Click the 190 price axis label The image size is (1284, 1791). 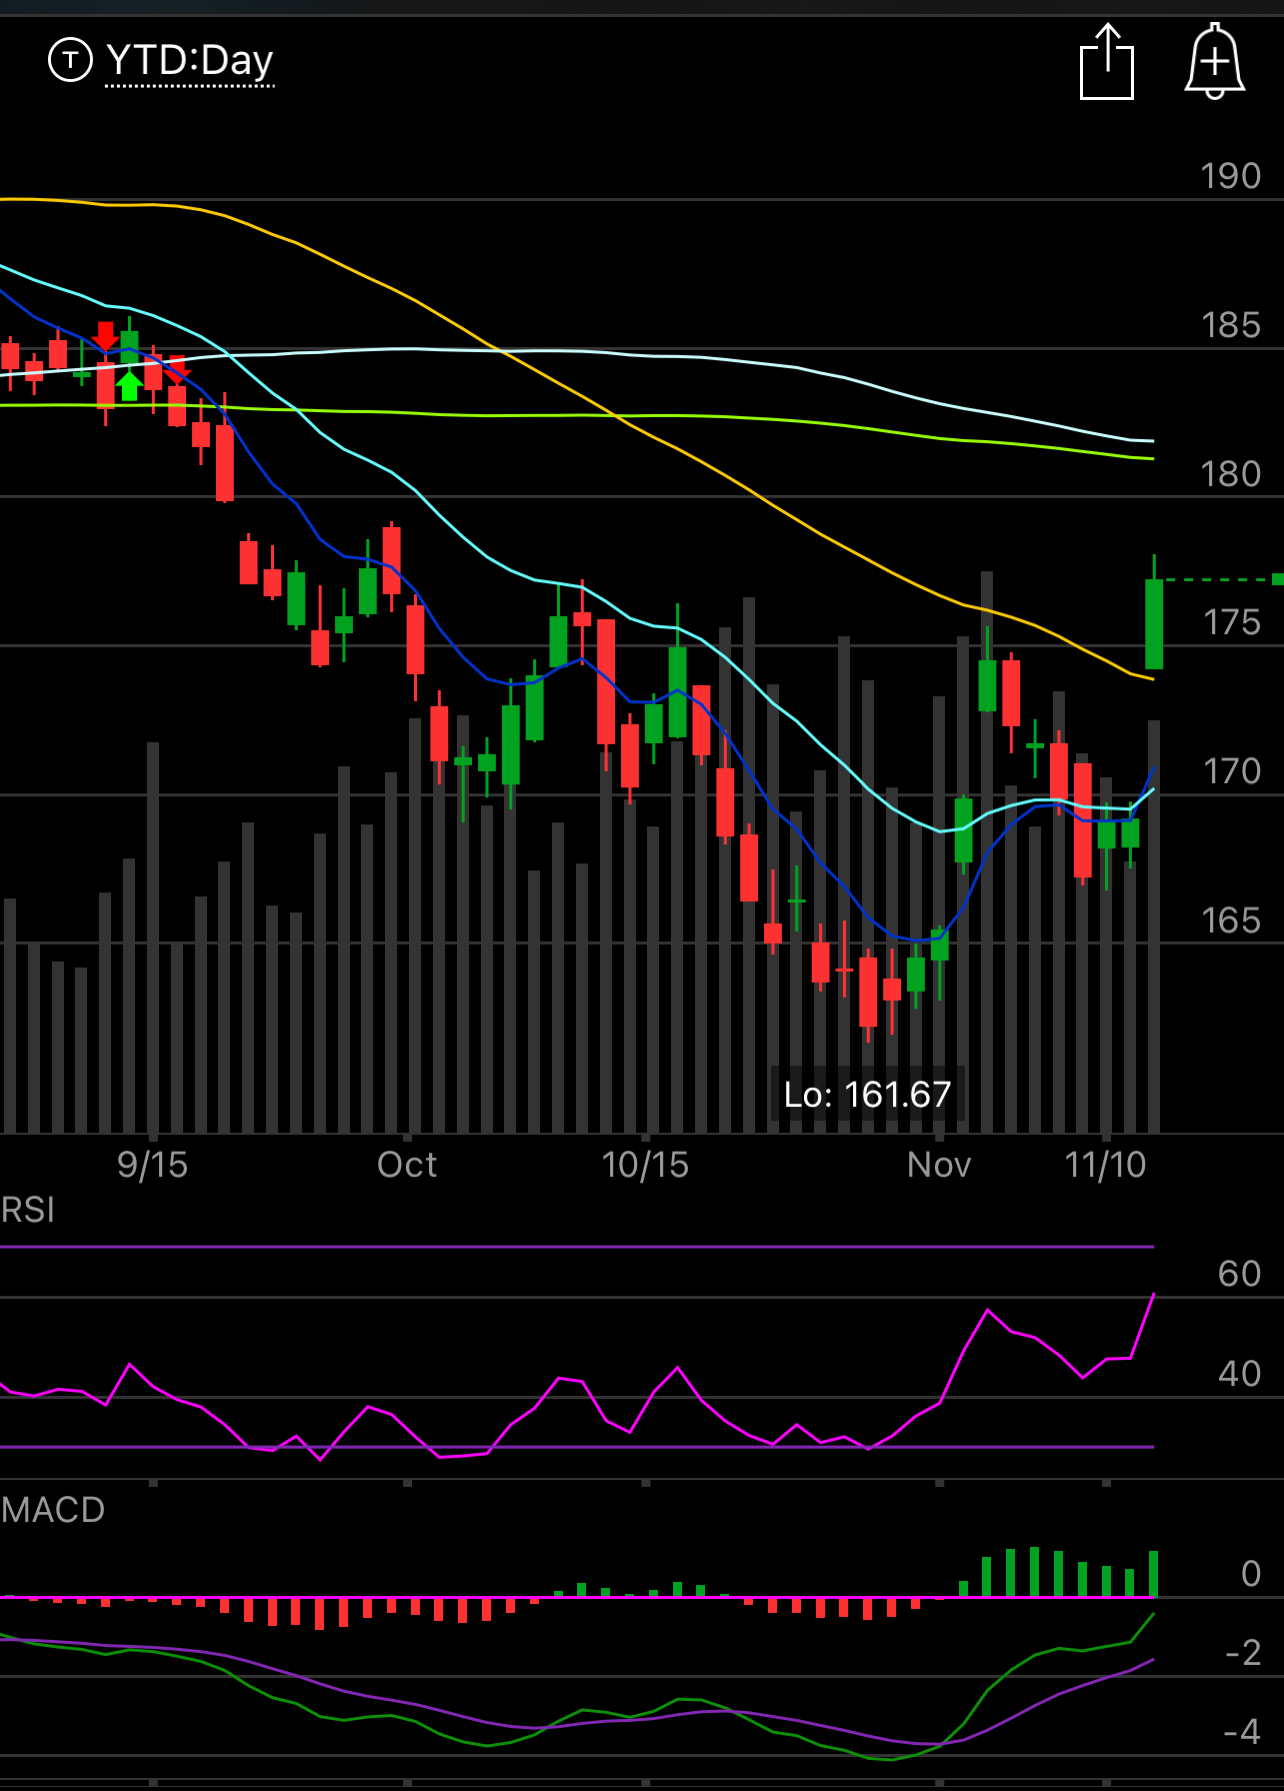click(x=1231, y=176)
